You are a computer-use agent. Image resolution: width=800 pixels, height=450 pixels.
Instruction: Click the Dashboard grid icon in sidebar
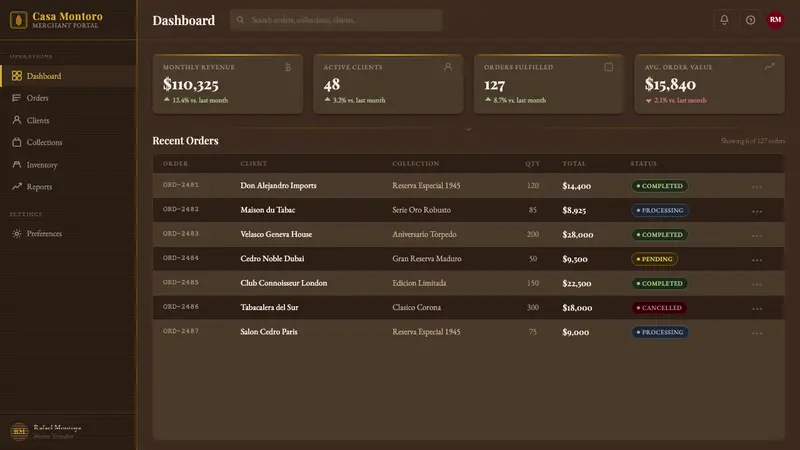point(17,76)
